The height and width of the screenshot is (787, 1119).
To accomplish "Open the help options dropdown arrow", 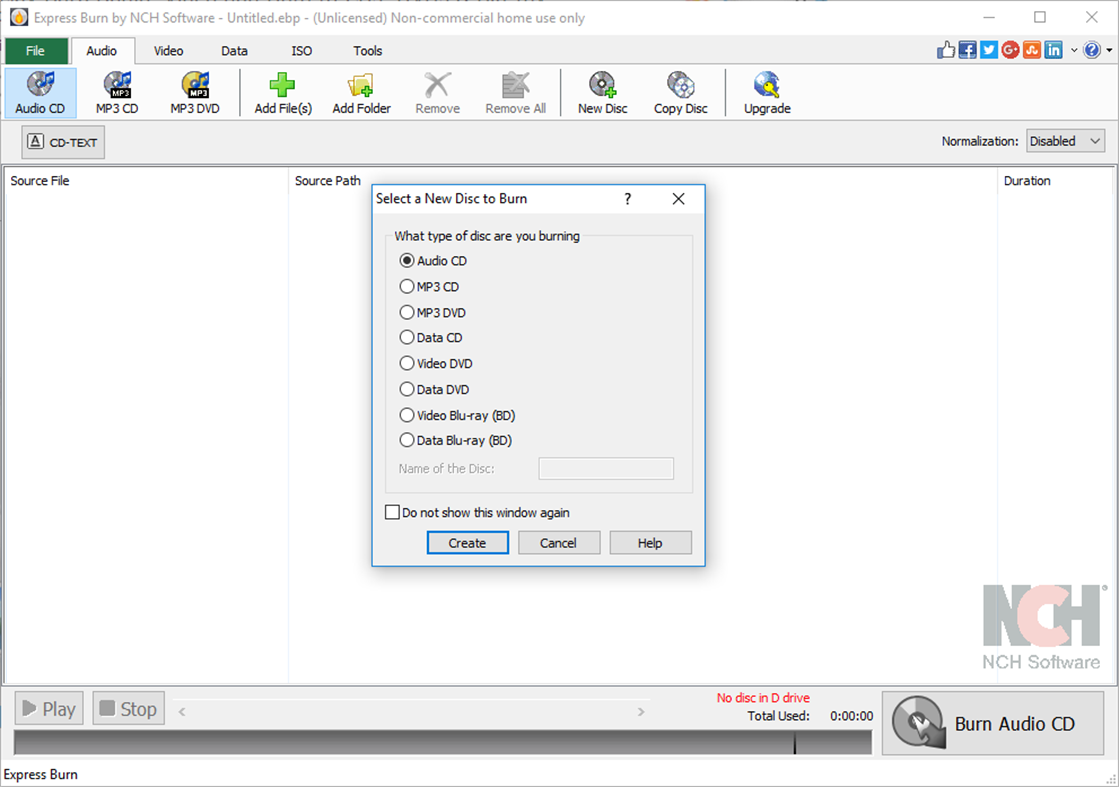I will pos(1106,48).
